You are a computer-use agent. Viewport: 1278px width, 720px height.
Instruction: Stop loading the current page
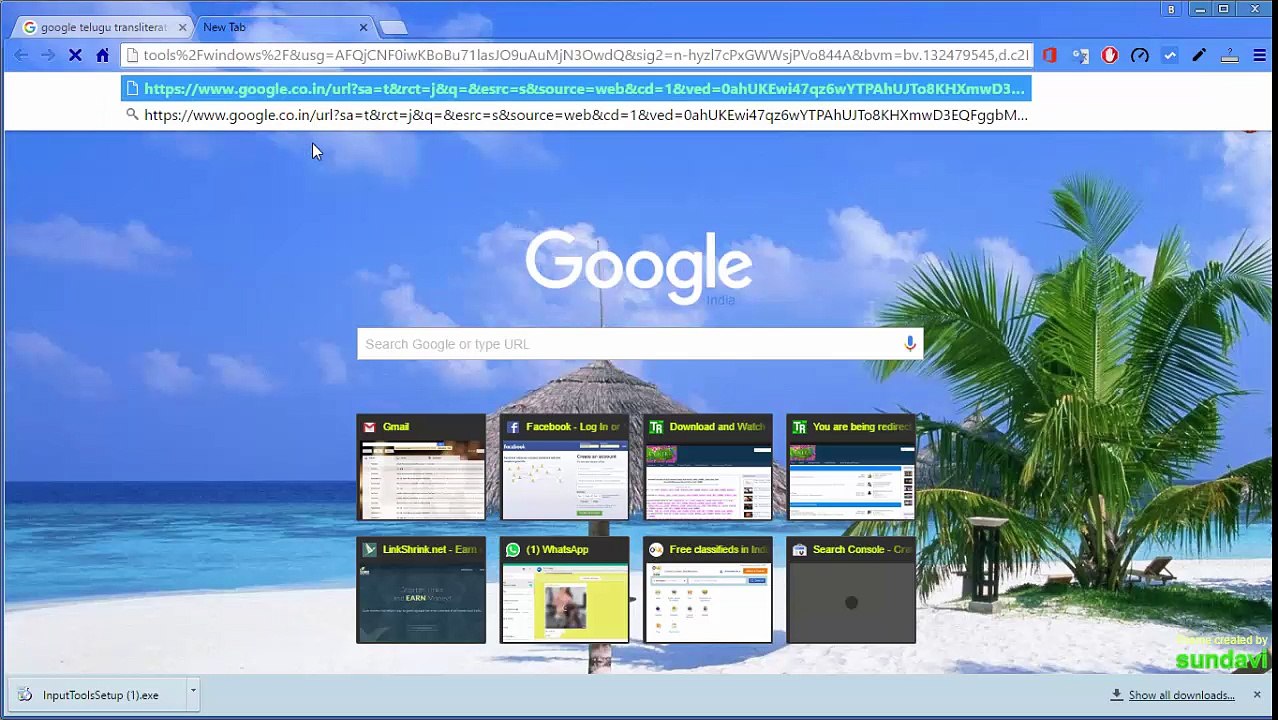[75, 56]
